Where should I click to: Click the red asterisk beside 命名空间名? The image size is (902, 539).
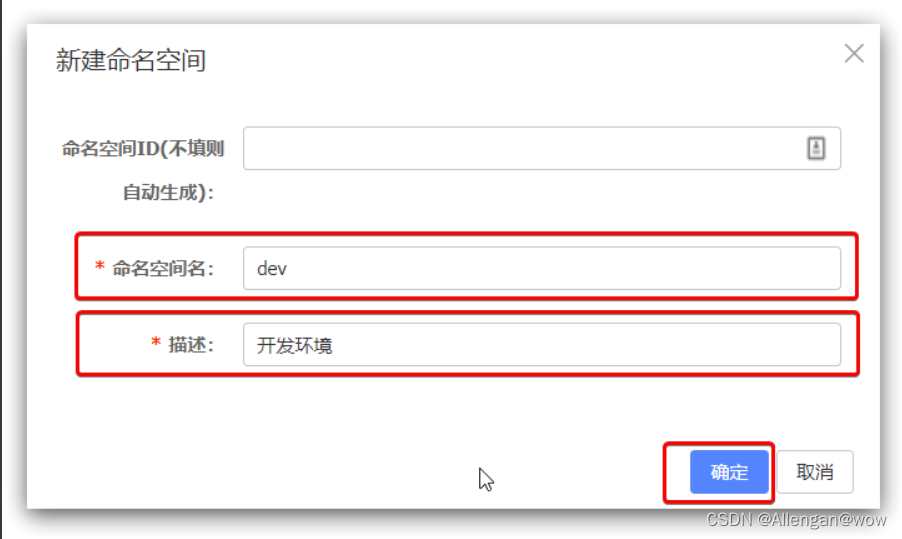100,266
